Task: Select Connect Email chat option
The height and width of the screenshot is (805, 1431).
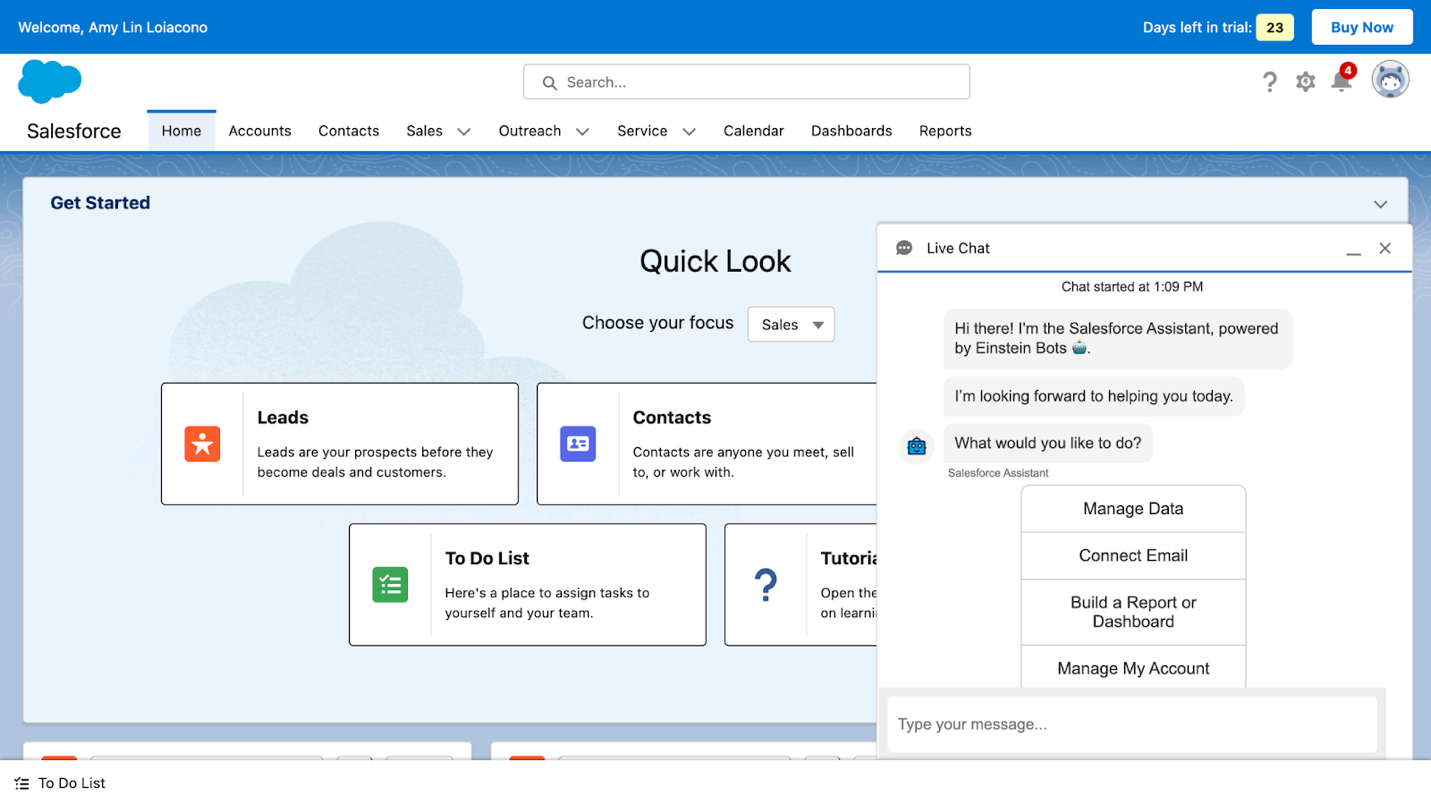Action: 1133,556
